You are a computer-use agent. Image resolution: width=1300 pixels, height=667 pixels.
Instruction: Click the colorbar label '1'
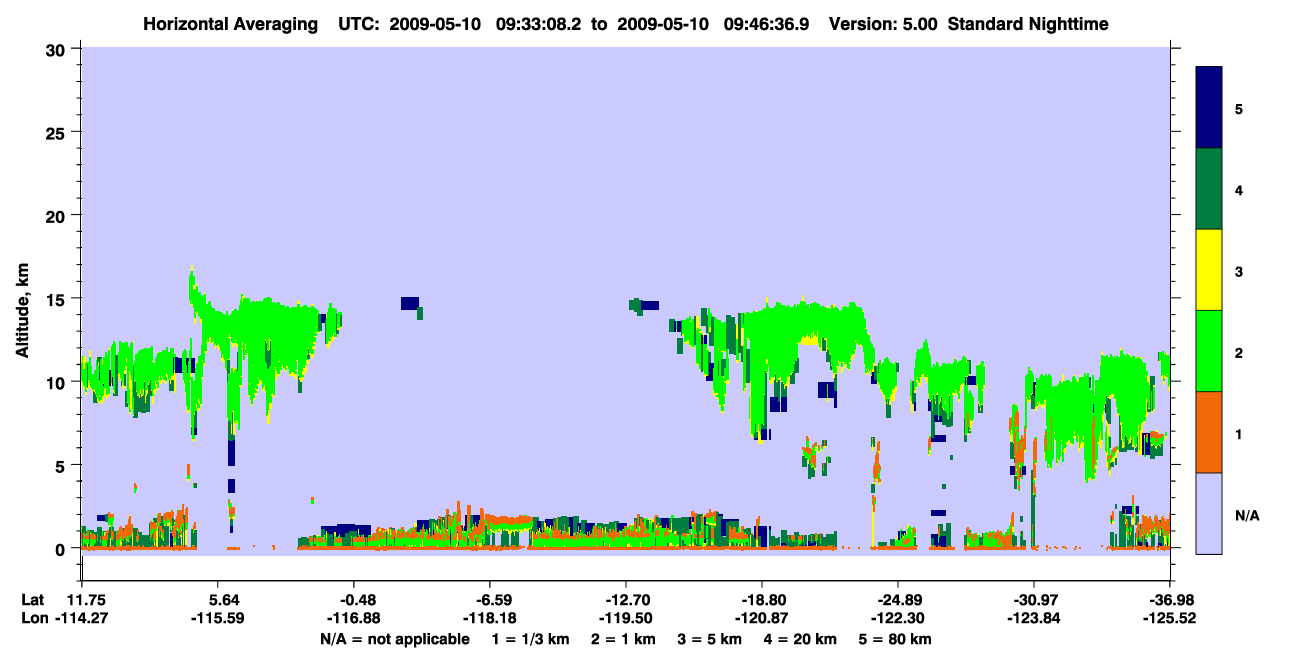1239,433
